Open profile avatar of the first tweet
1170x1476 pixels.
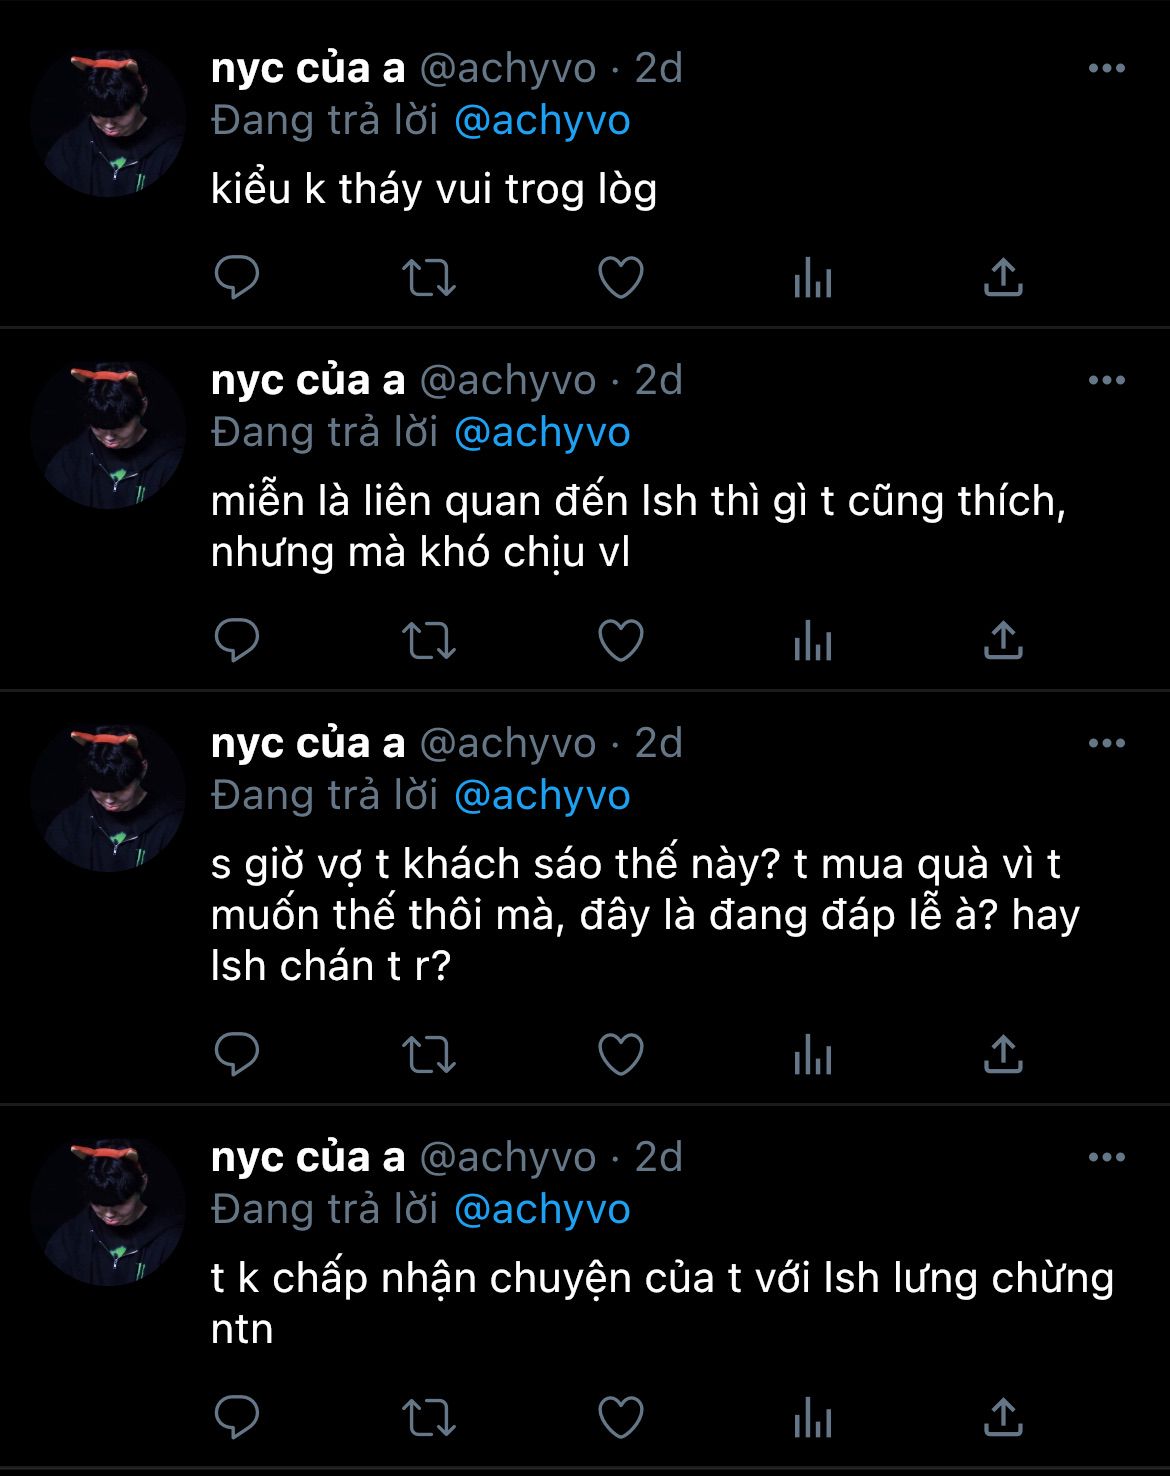pos(108,120)
